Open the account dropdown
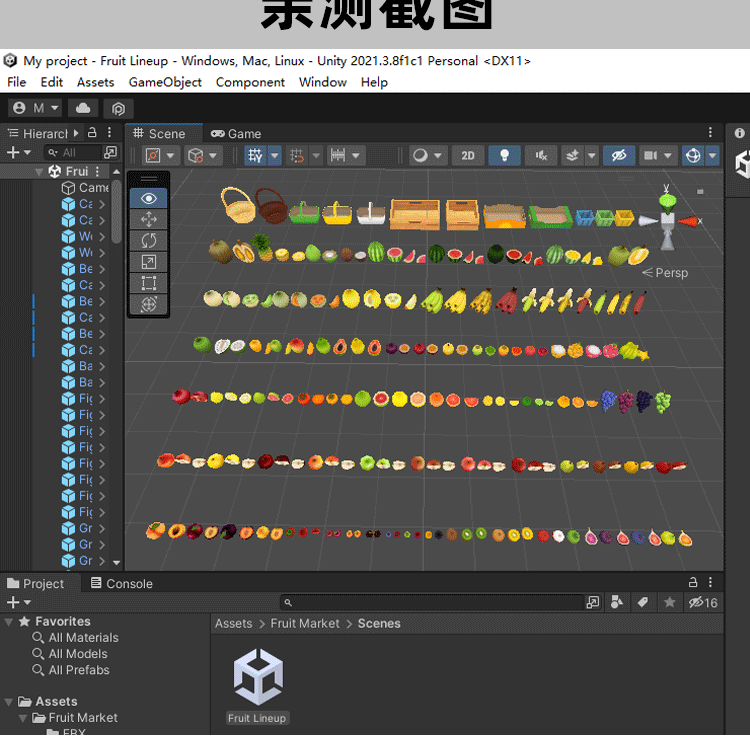The width and height of the screenshot is (750, 746). coord(36,108)
